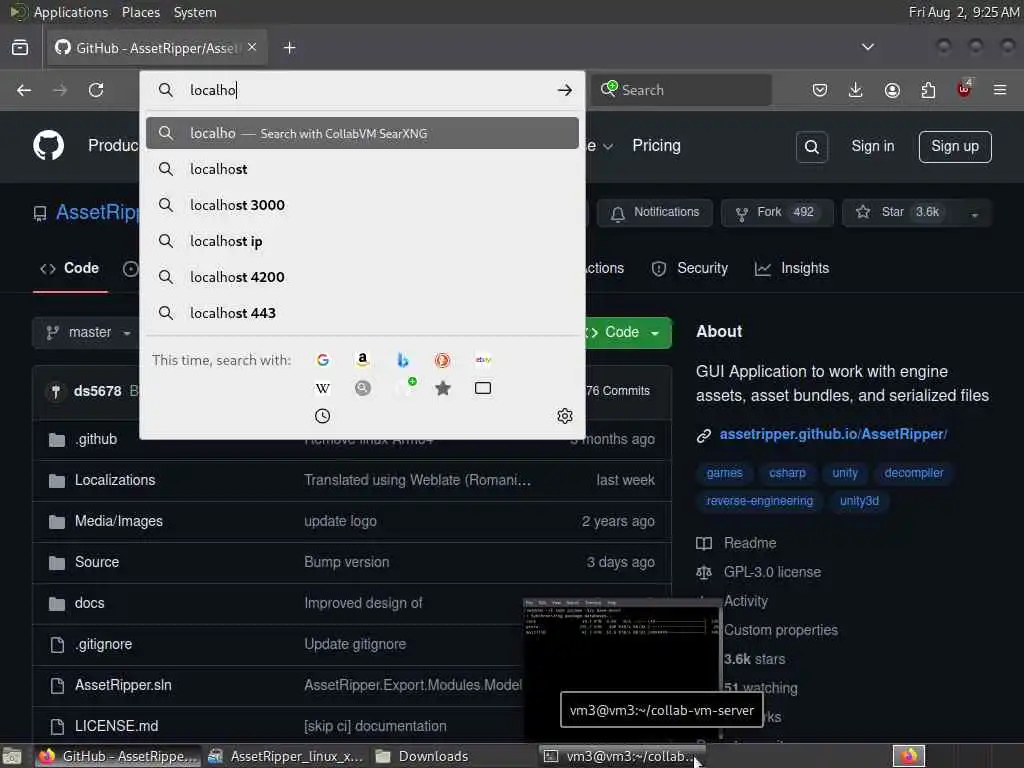1024x768 pixels.
Task: Open search settings gear in dropdown
Action: coord(565,416)
